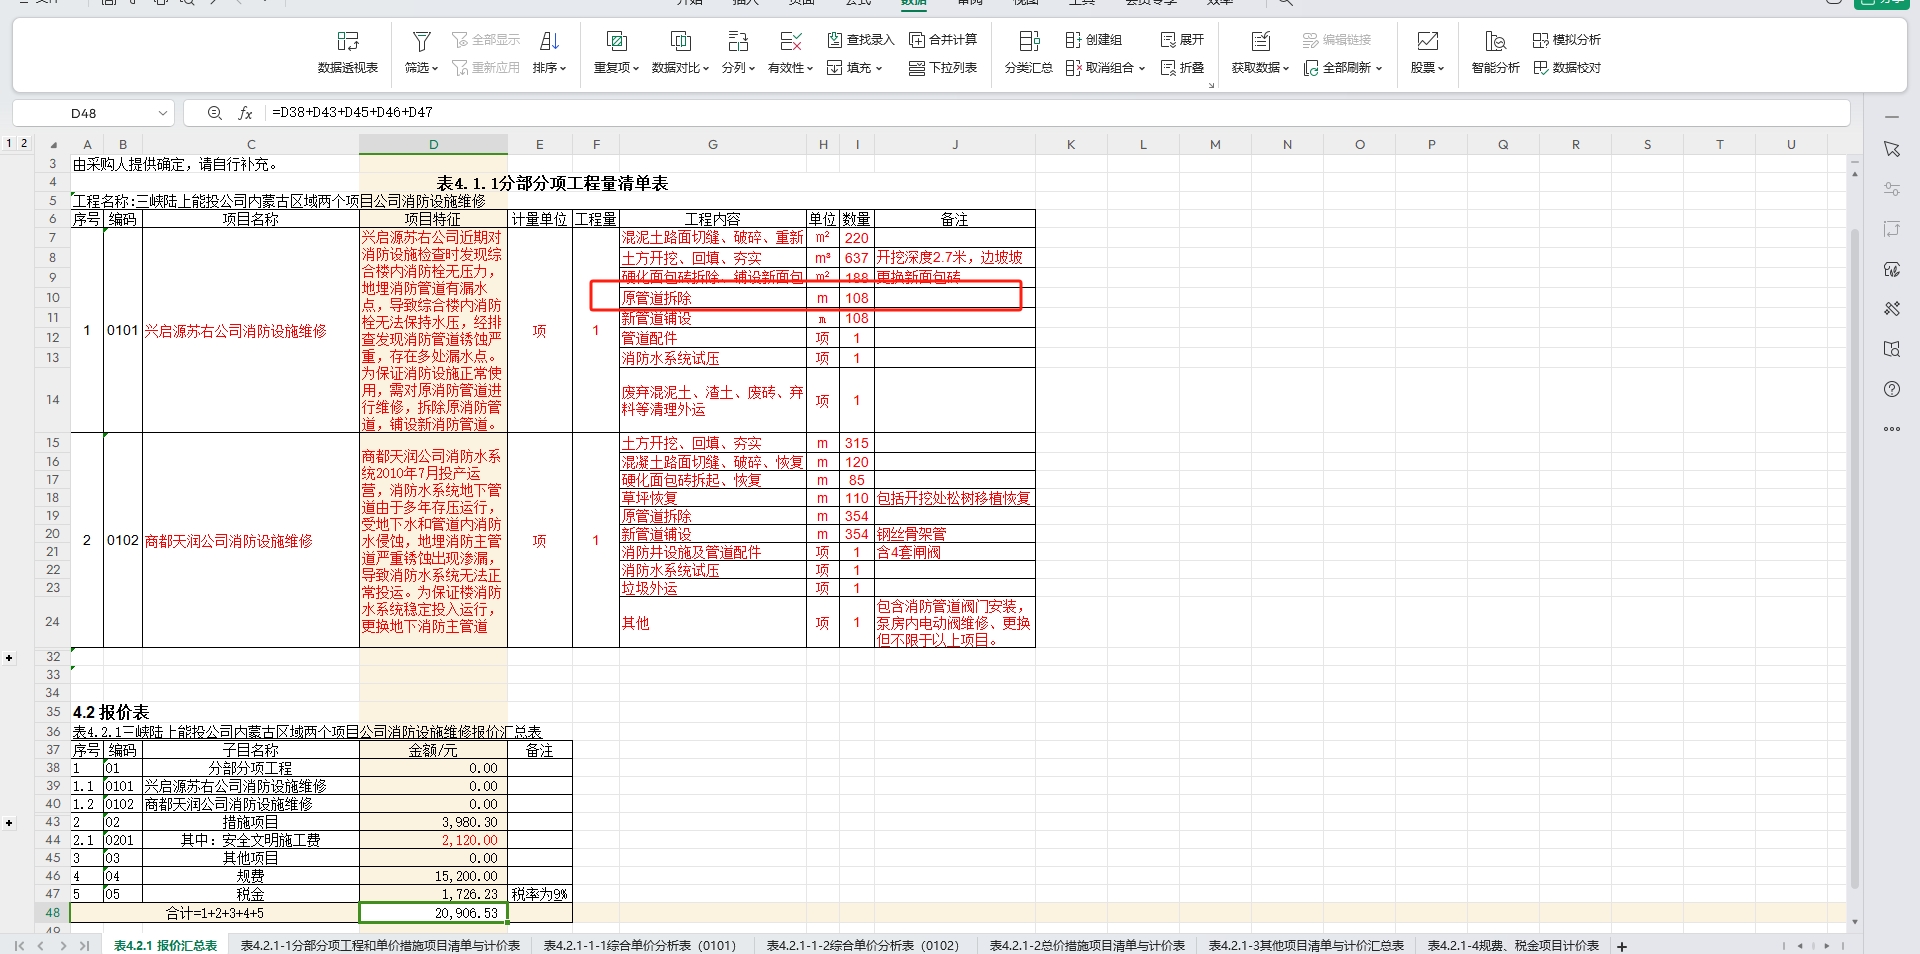Click the 分列 split columns icon

coord(738,41)
